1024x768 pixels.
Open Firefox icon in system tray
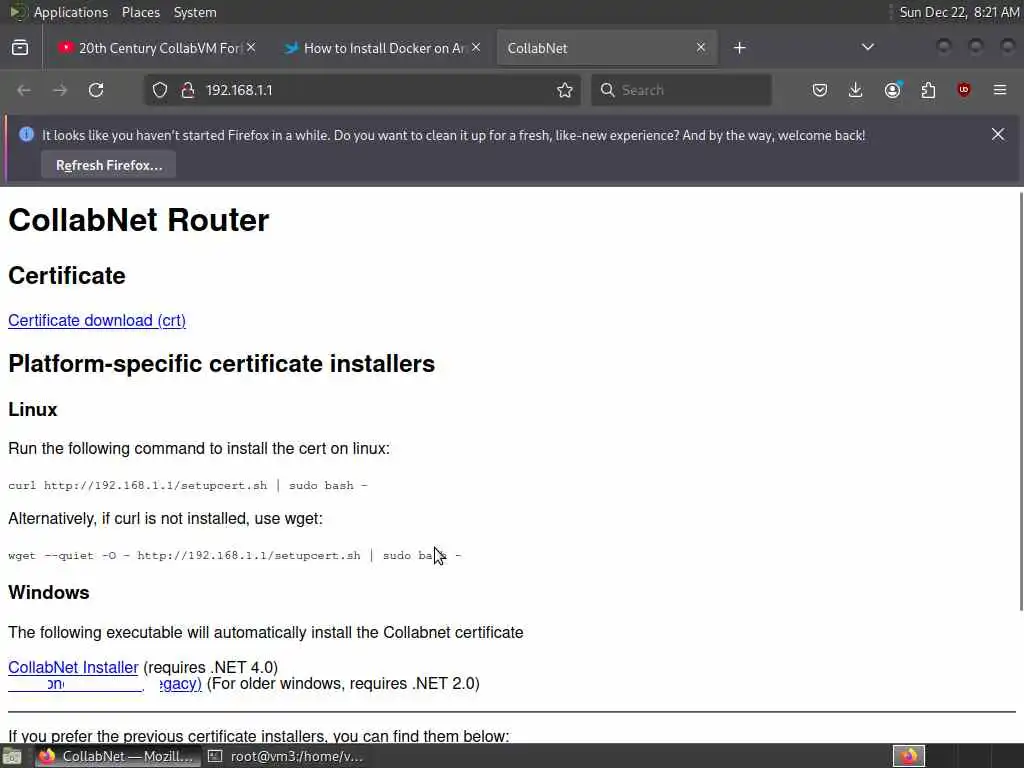[x=909, y=756]
